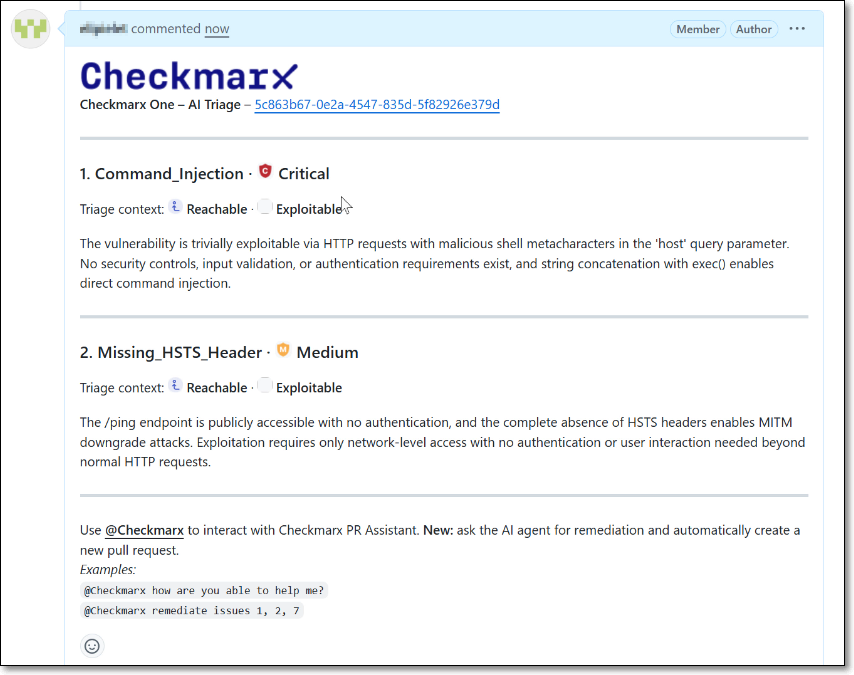This screenshot has width=854, height=675.
Task: Add a reaction with the smiley icon
Action: [x=92, y=646]
